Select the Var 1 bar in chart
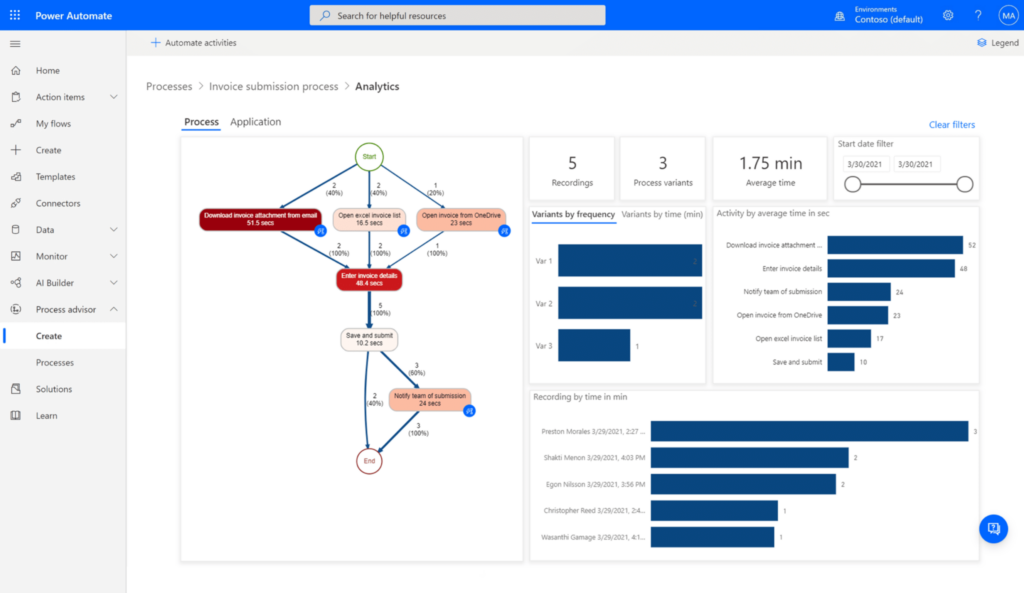Screen dimensions: 1024x593 630,261
